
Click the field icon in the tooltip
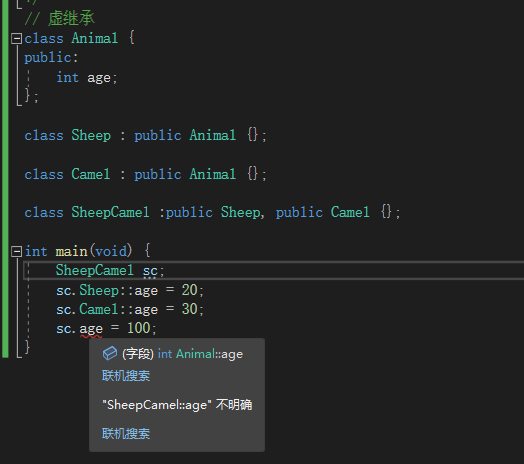[x=110, y=353]
